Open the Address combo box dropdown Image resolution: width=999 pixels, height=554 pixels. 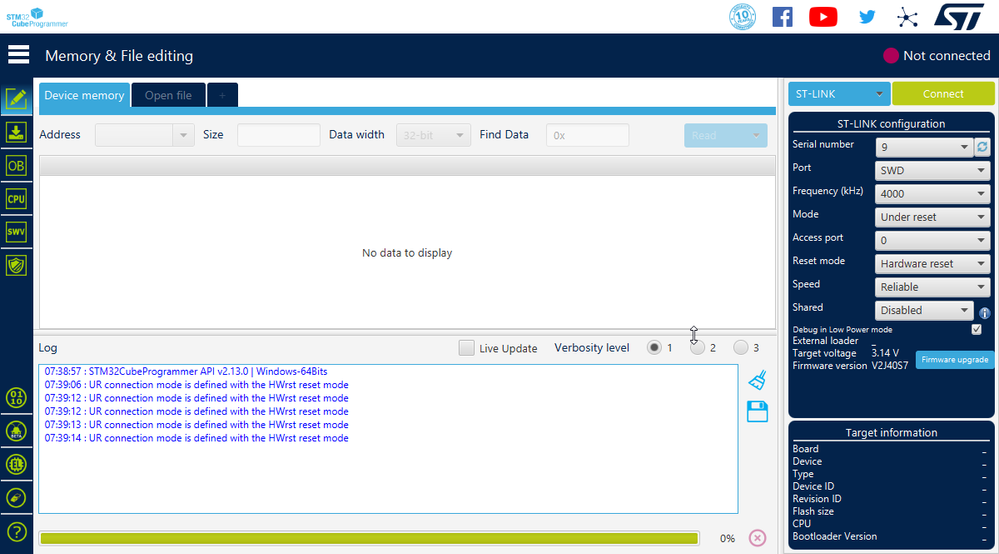tap(183, 135)
